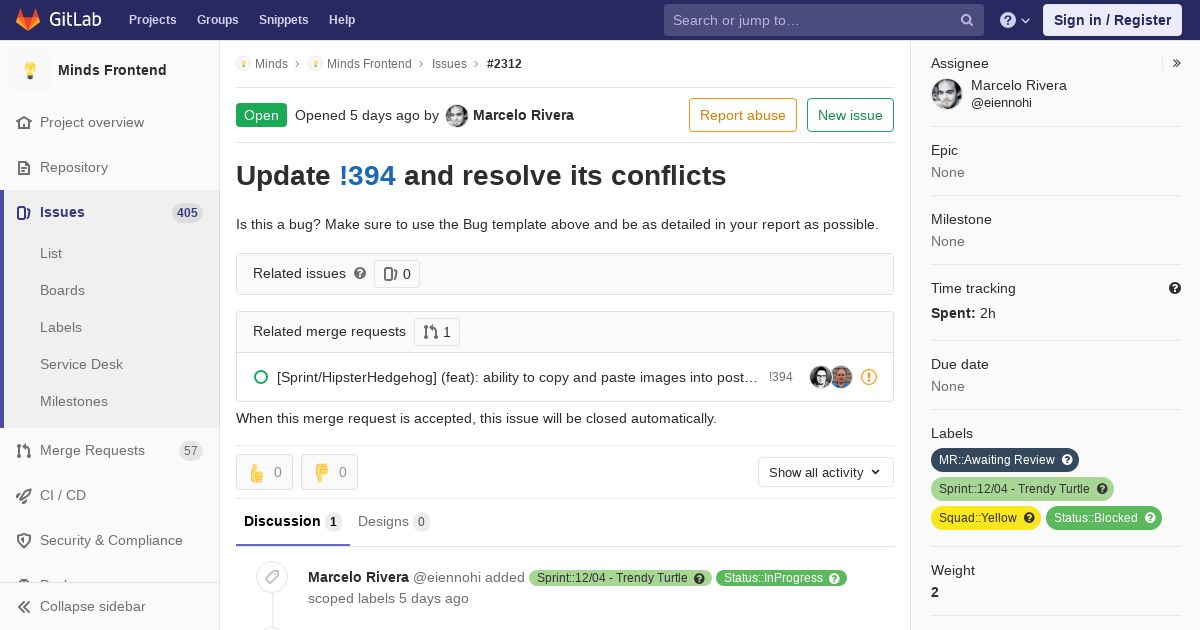
Task: Switch to Designs tab
Action: tap(394, 521)
